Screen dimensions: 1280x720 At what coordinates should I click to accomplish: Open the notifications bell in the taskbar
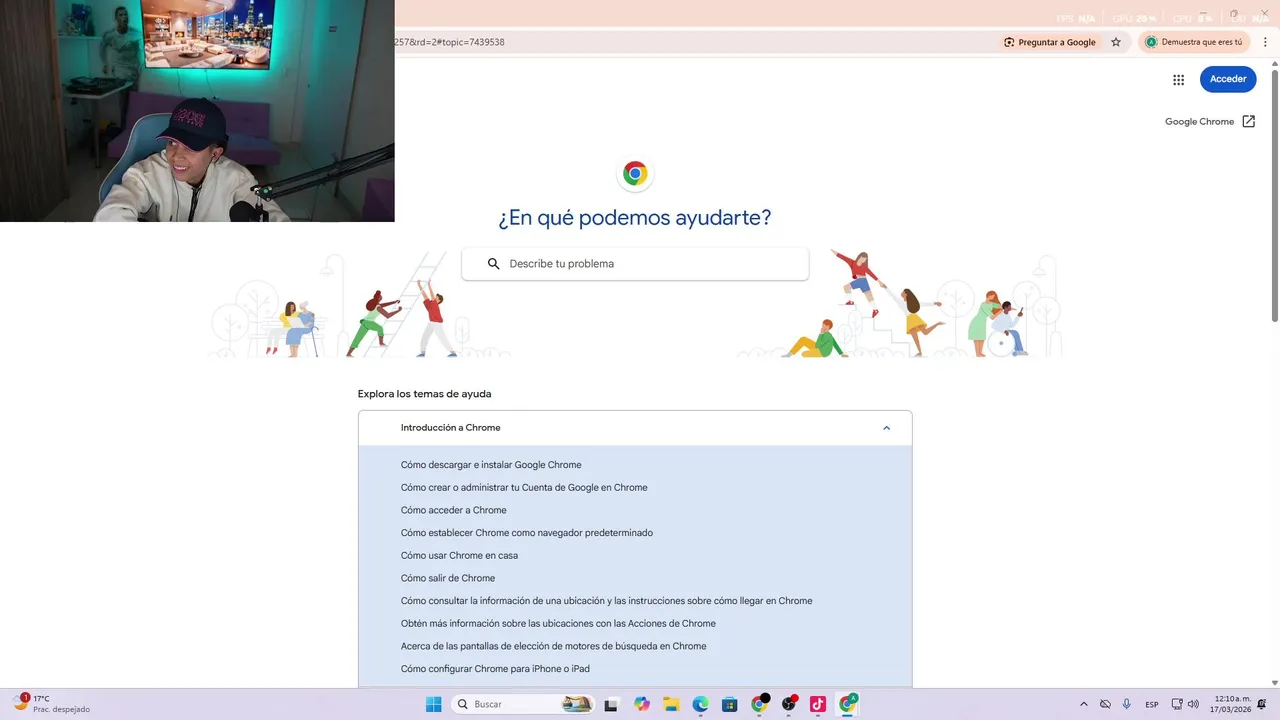tap(1262, 704)
